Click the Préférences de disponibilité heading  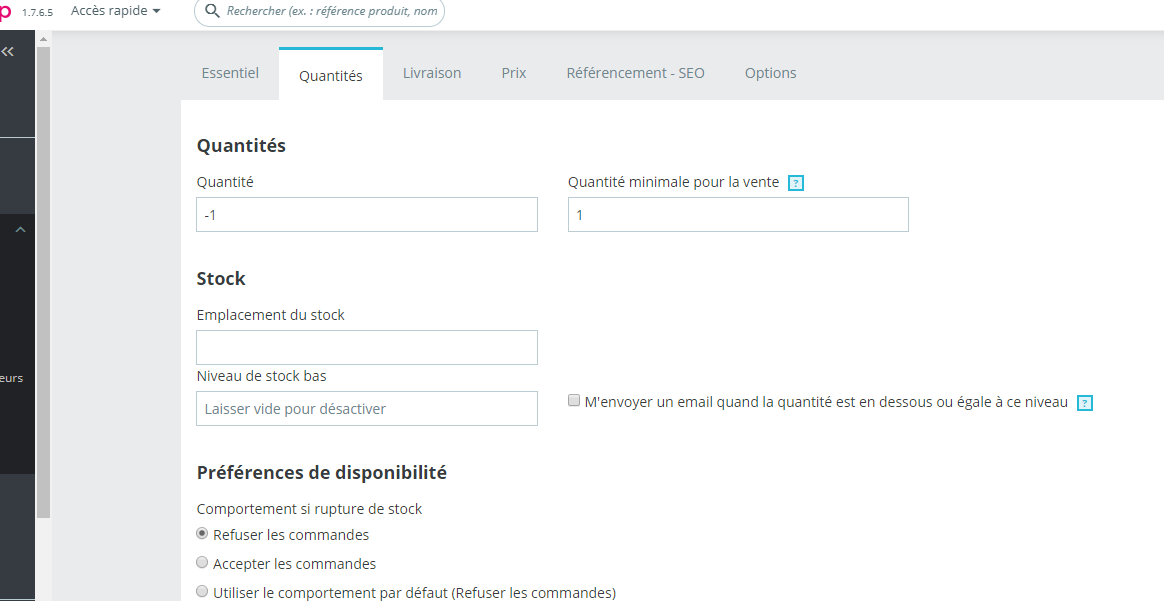(321, 473)
